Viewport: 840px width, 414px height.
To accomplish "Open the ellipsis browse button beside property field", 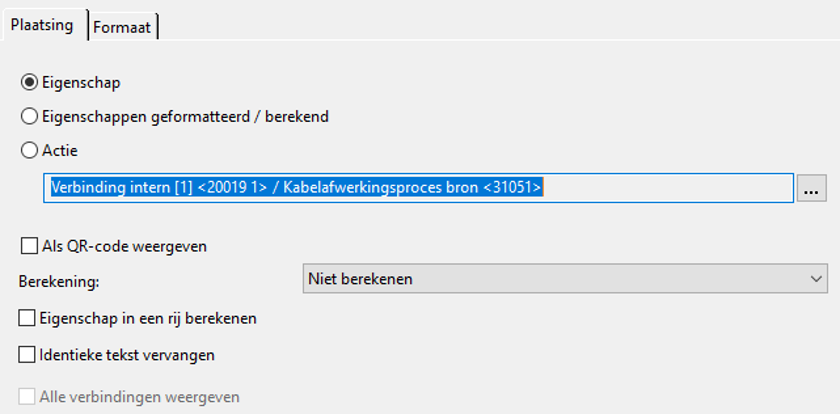I will click(812, 187).
